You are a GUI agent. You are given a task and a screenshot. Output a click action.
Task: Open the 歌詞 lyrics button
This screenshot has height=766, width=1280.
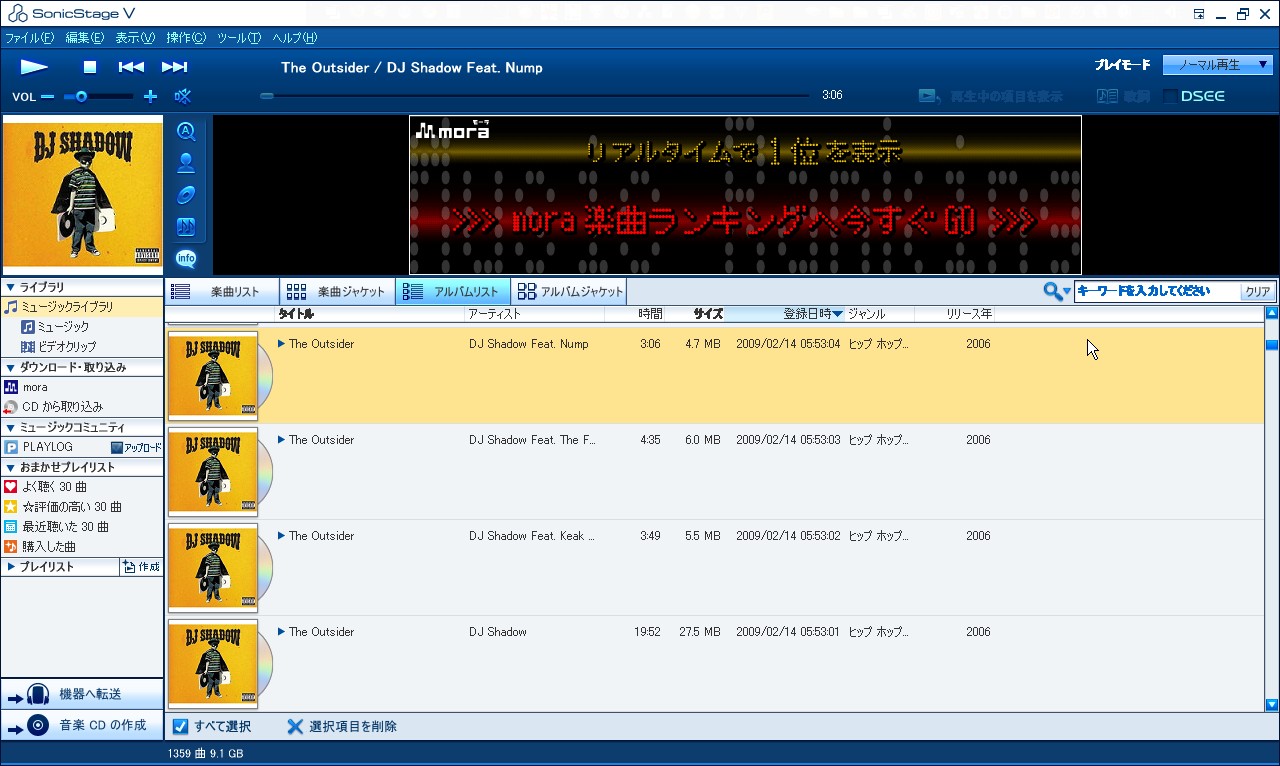point(1124,97)
